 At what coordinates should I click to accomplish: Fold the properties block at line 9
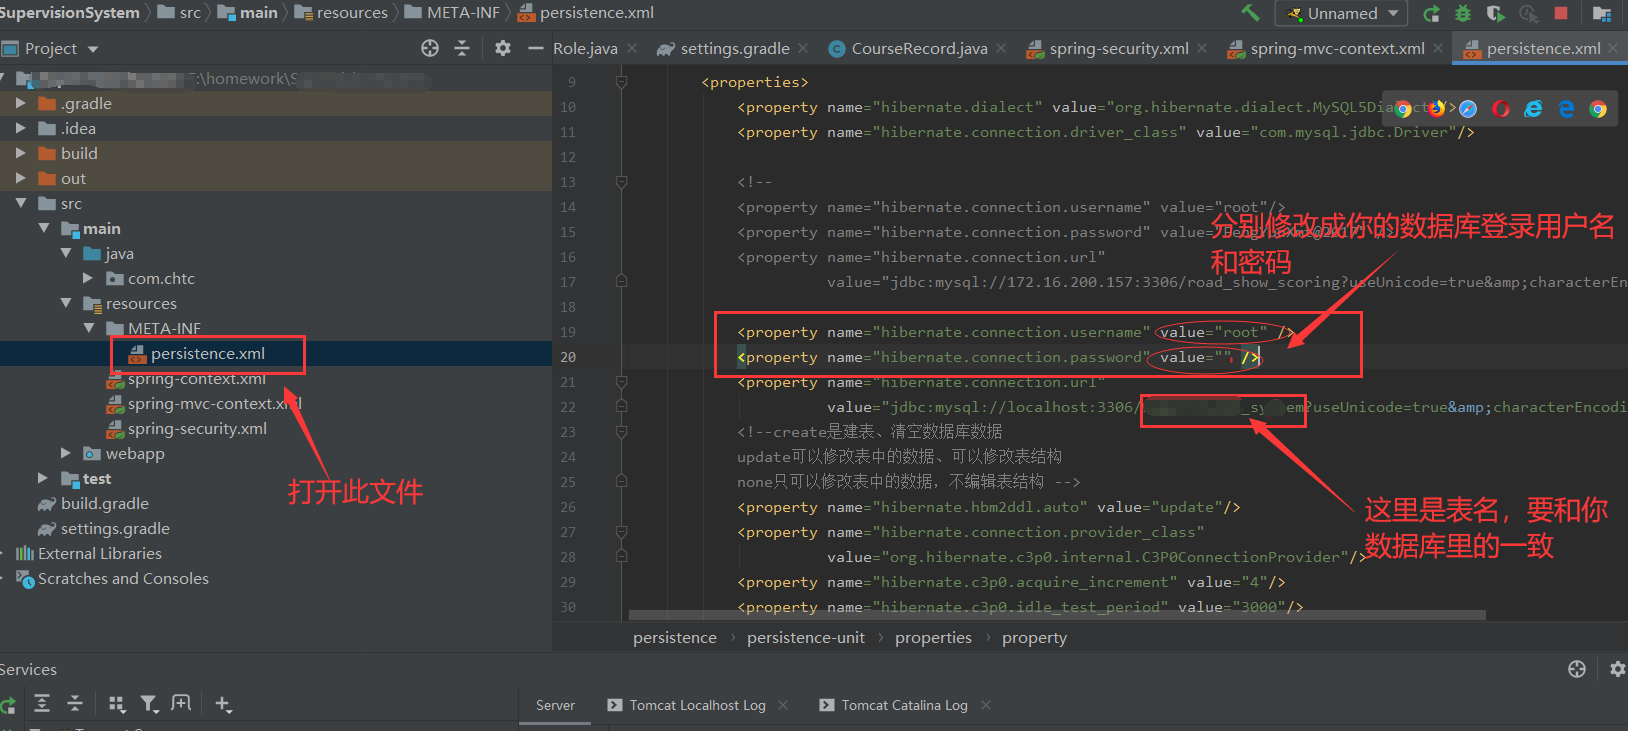pyautogui.click(x=622, y=82)
